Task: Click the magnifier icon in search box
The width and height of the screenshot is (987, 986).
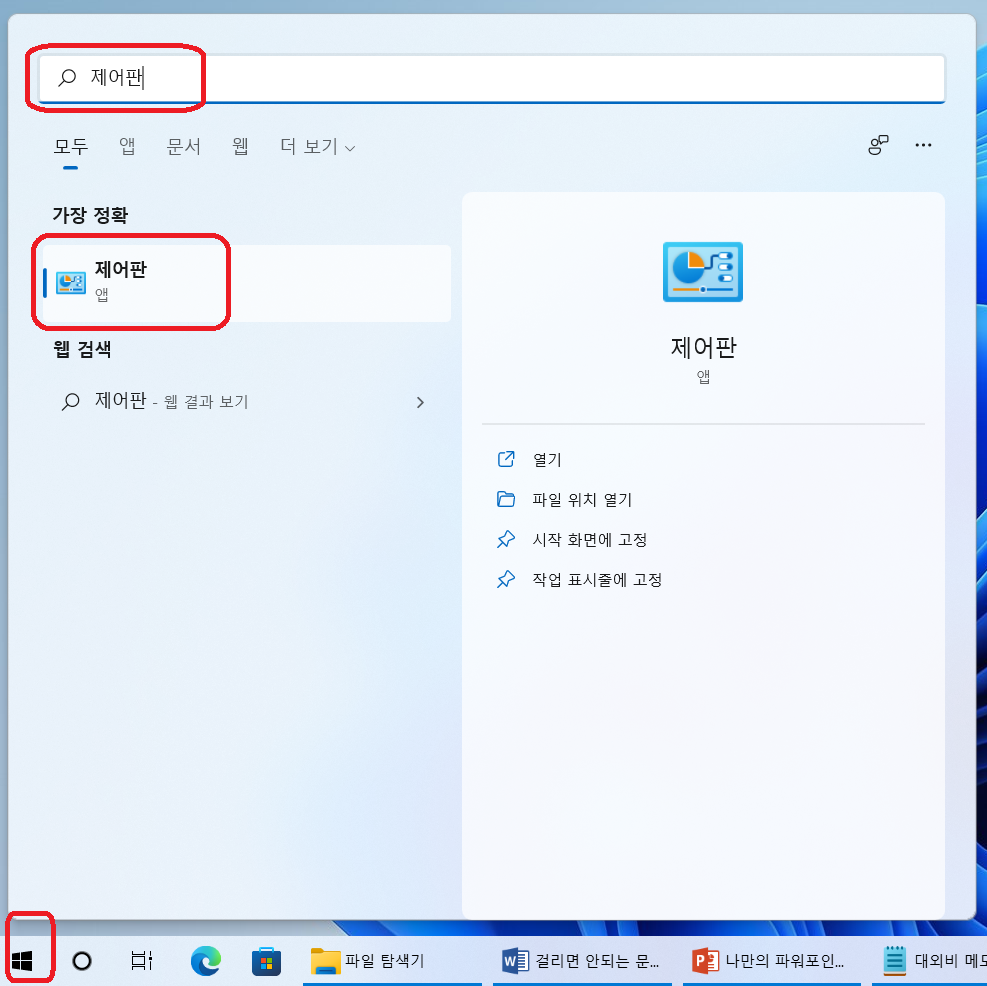Action: [67, 77]
